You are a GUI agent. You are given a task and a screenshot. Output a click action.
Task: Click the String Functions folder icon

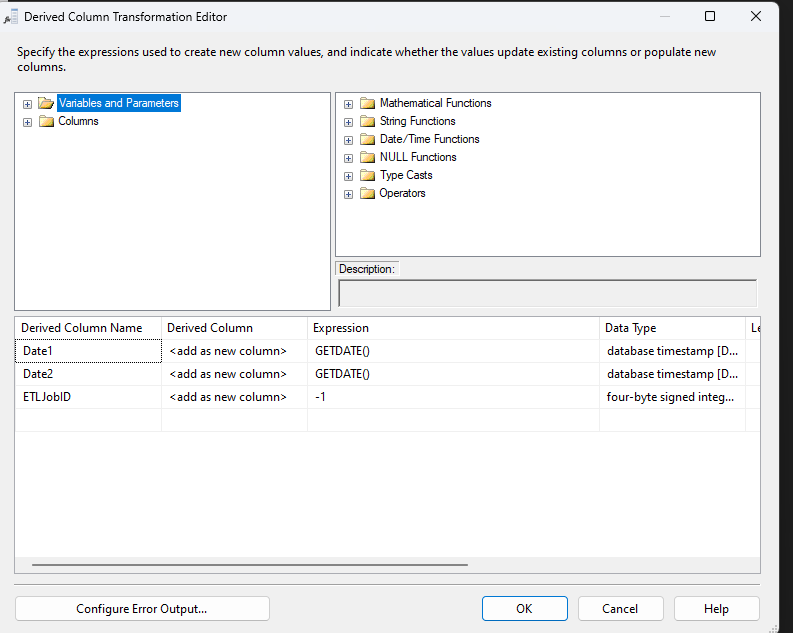pyautogui.click(x=367, y=121)
